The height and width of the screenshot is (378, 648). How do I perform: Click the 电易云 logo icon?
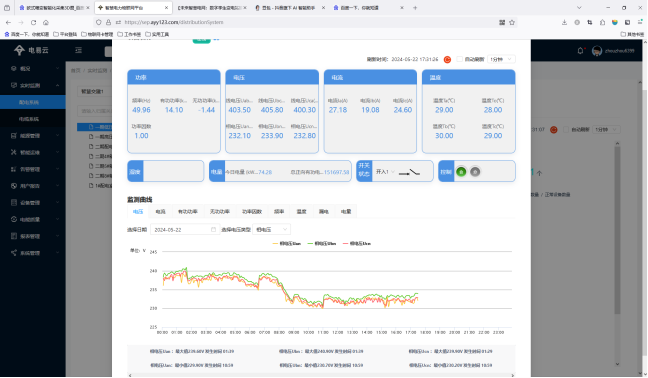19,50
